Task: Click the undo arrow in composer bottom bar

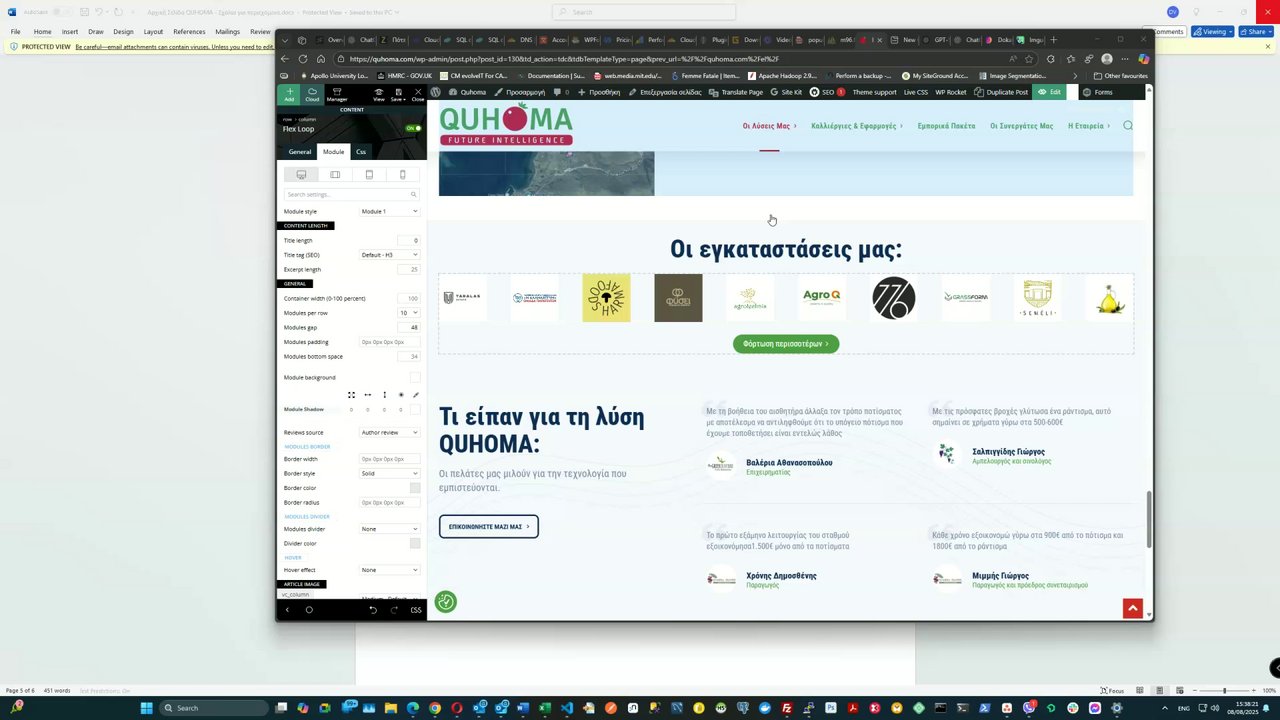Action: pyautogui.click(x=373, y=610)
